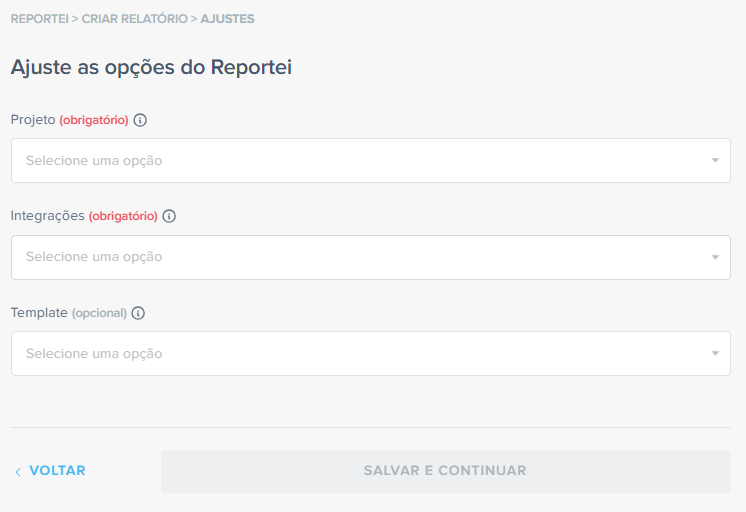The width and height of the screenshot is (746, 512).
Task: Open the Template select field
Action: pyautogui.click(x=360, y=354)
